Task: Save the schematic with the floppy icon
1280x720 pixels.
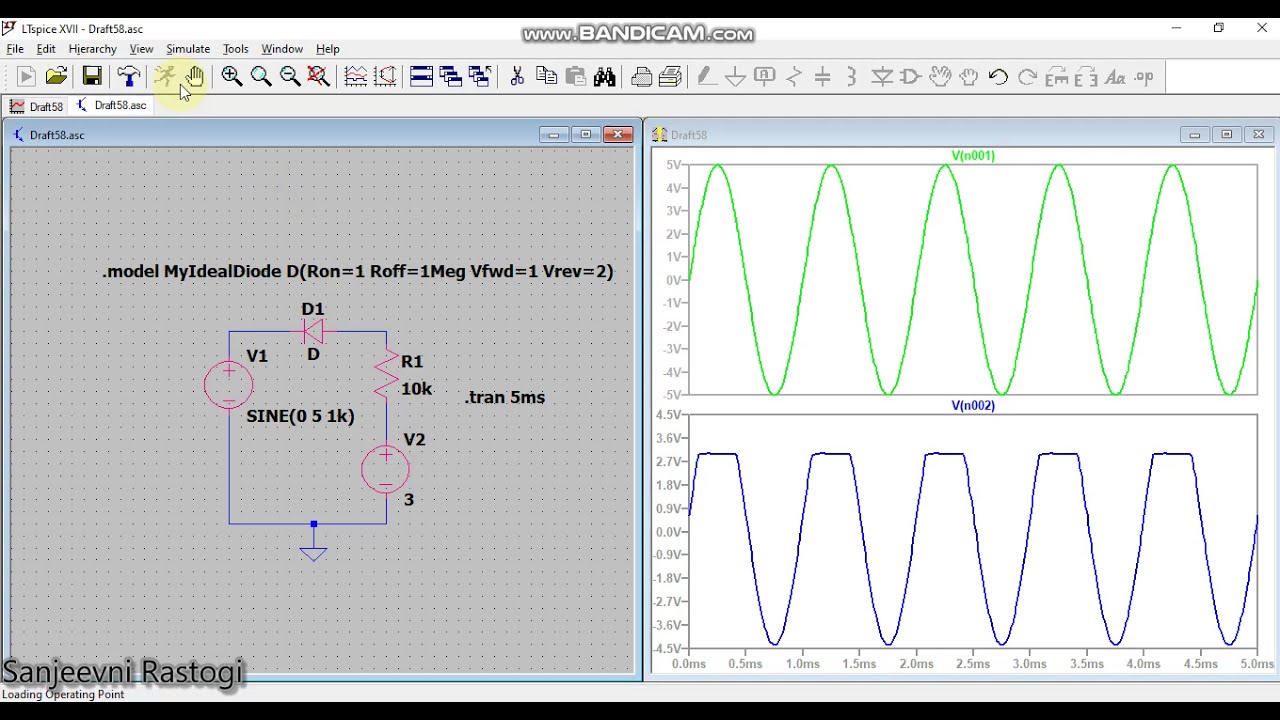Action: click(x=92, y=76)
